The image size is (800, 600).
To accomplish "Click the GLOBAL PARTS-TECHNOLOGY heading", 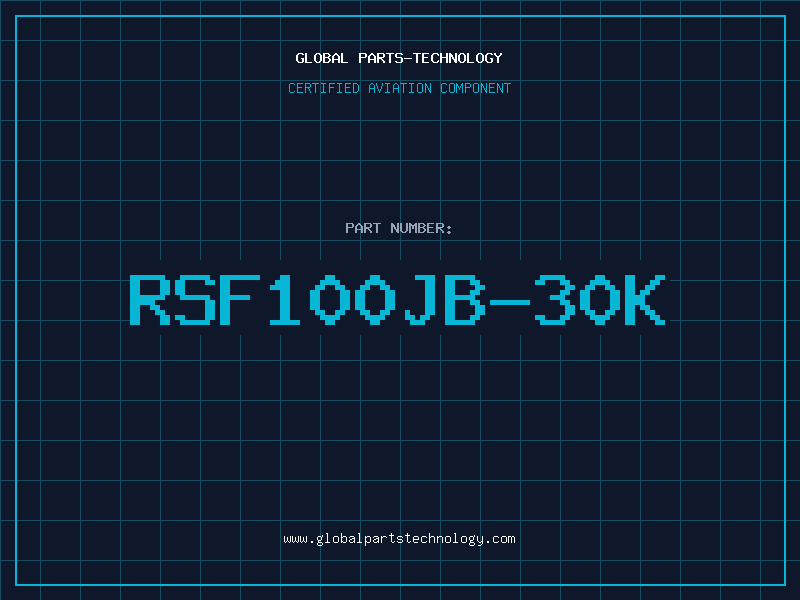I will point(399,58).
